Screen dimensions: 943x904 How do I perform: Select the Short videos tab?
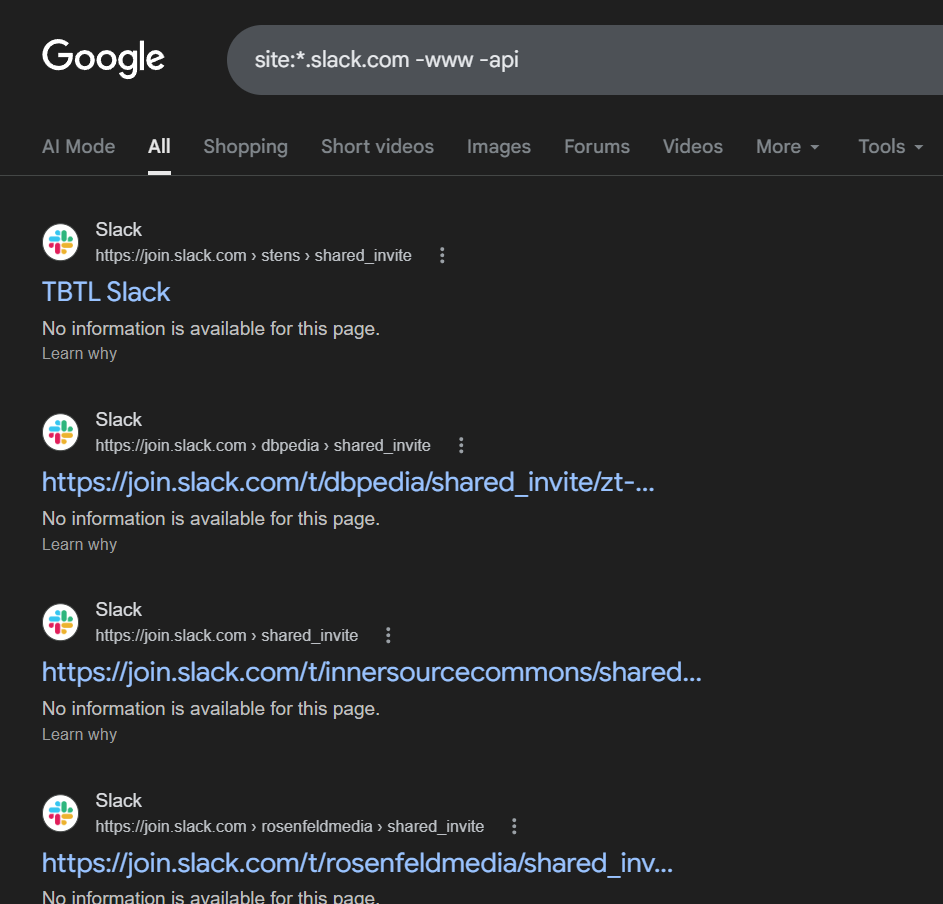pos(377,146)
